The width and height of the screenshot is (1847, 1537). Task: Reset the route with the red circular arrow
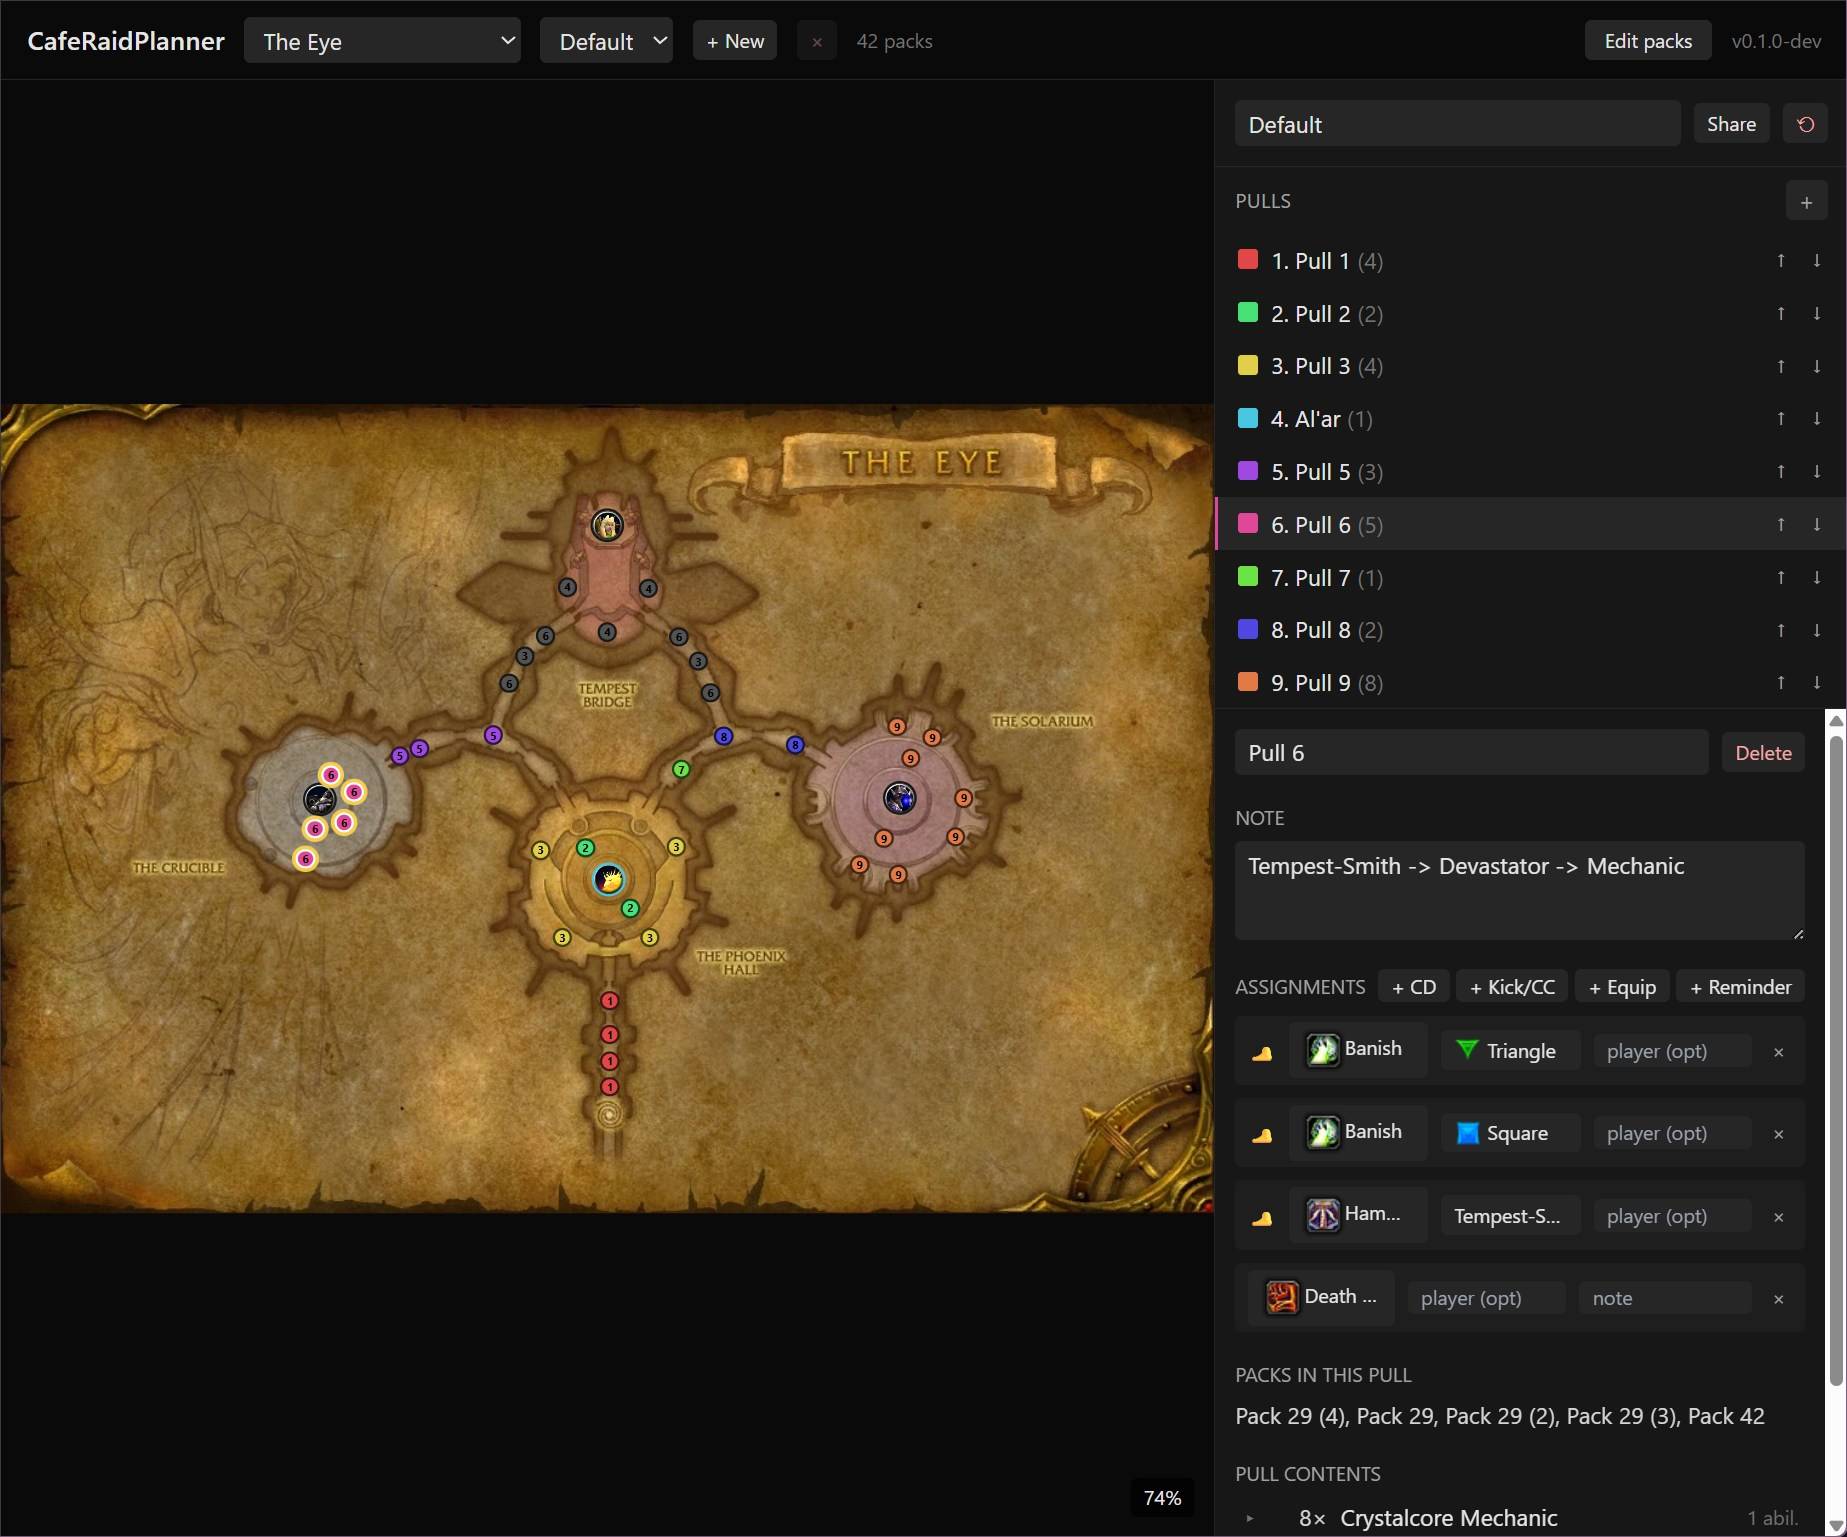click(x=1805, y=125)
